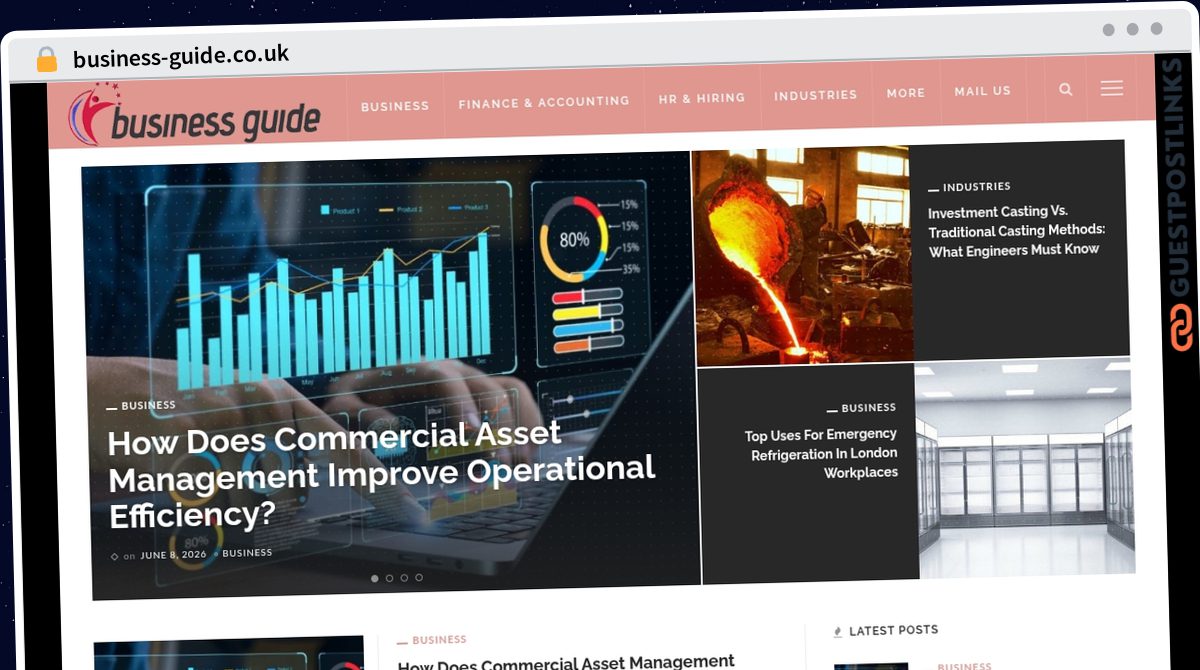Screen dimensions: 1200x670
Task: Select the fourth slider dot
Action: pyautogui.click(x=419, y=577)
